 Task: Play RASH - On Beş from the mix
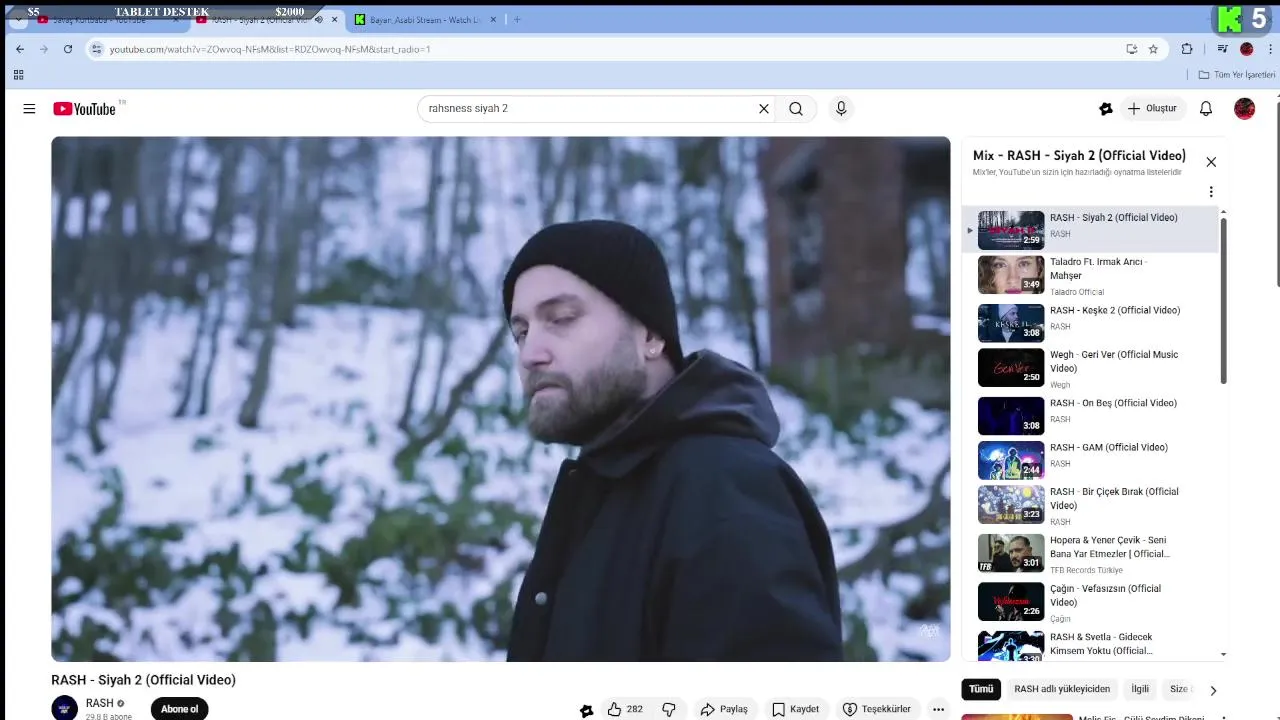tap(1091, 415)
